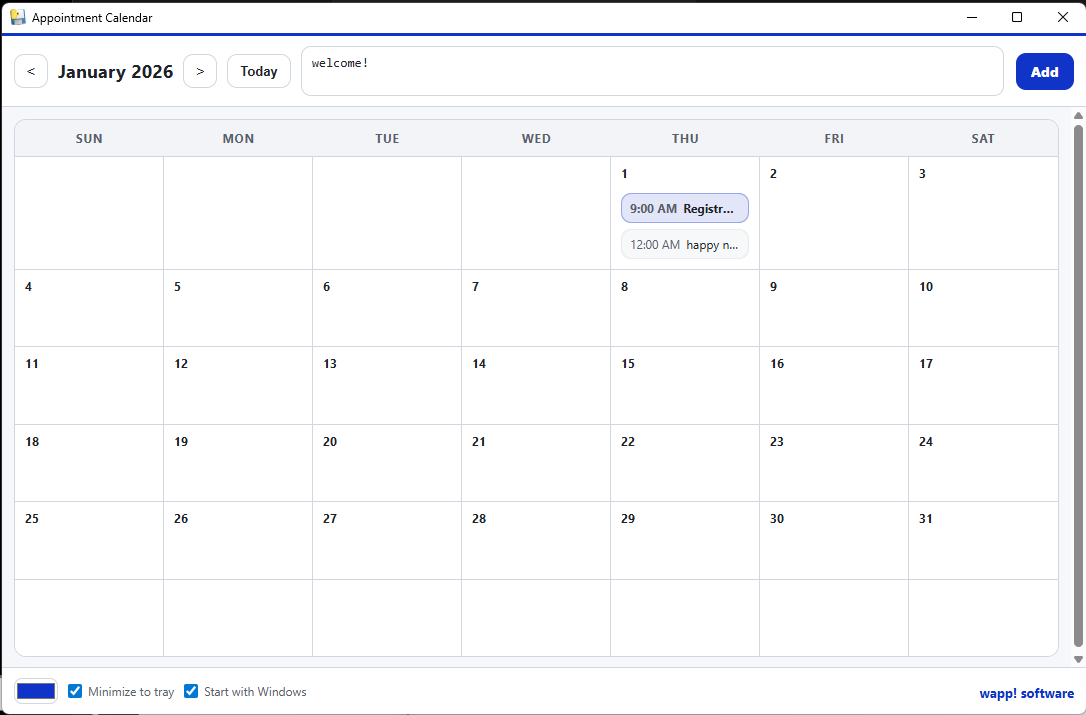
Task: Click the scrollbar up arrow on the right edge
Action: 1077,116
